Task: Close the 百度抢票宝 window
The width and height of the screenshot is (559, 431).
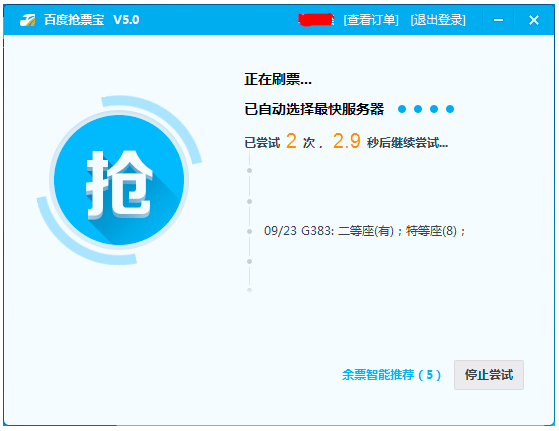Action: 534,20
